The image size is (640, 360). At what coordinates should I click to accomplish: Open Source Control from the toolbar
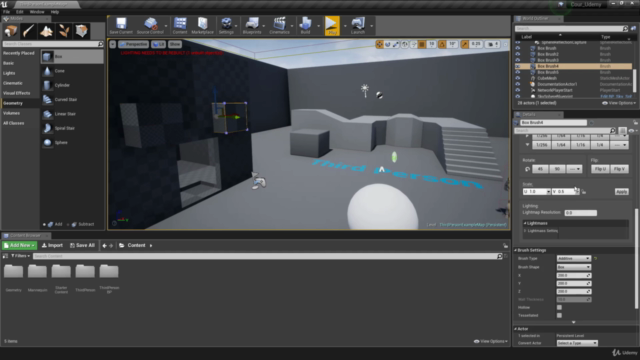[x=150, y=25]
